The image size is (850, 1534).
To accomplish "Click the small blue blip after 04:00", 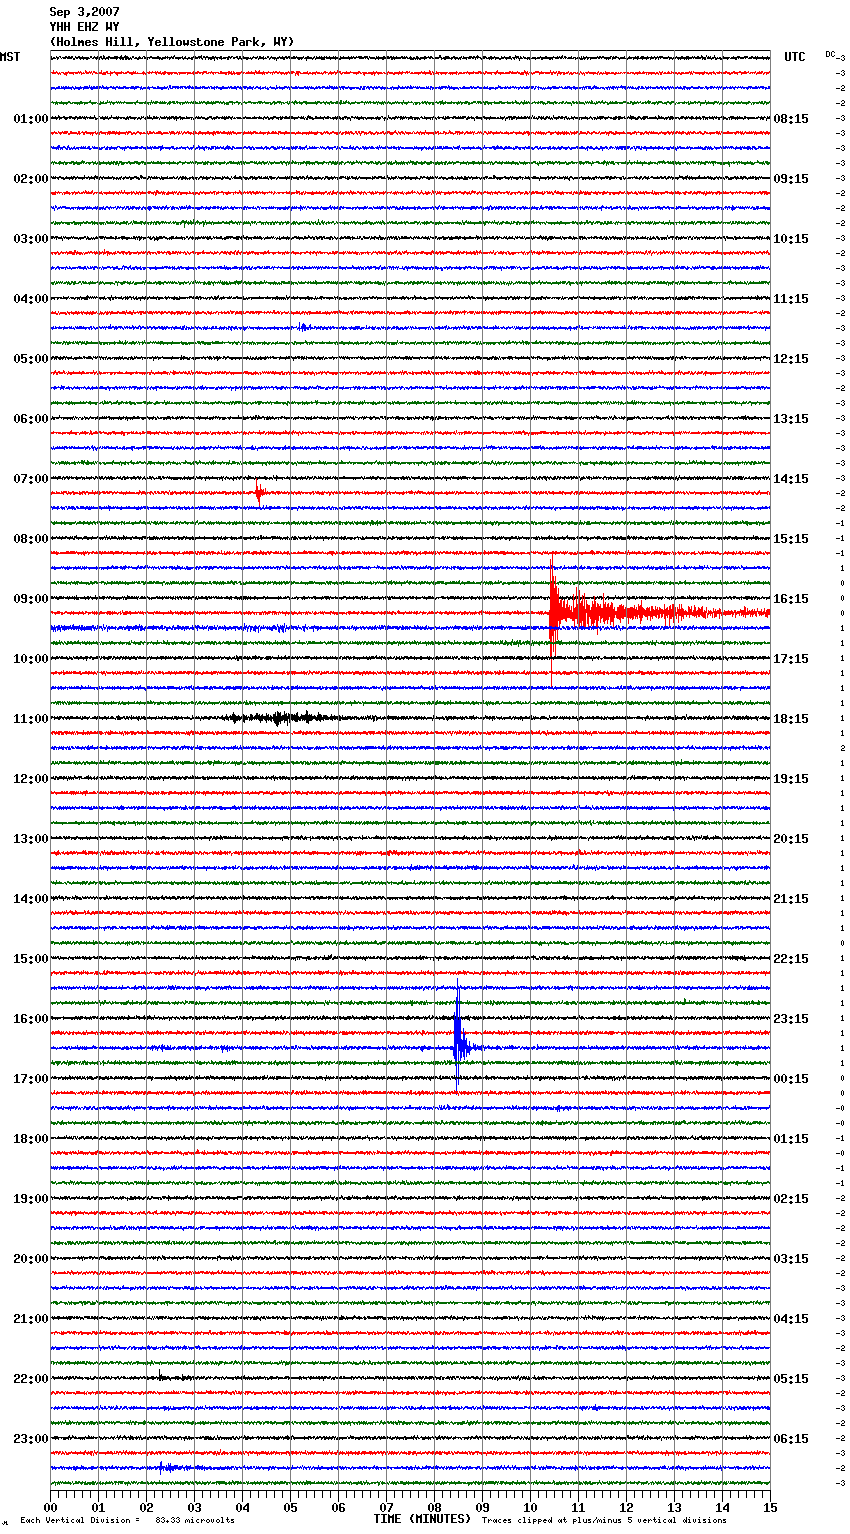I will click(x=303, y=327).
